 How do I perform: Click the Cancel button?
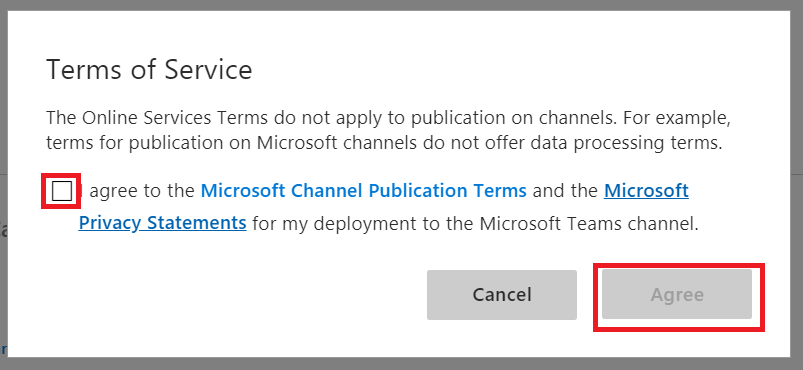pyautogui.click(x=502, y=295)
